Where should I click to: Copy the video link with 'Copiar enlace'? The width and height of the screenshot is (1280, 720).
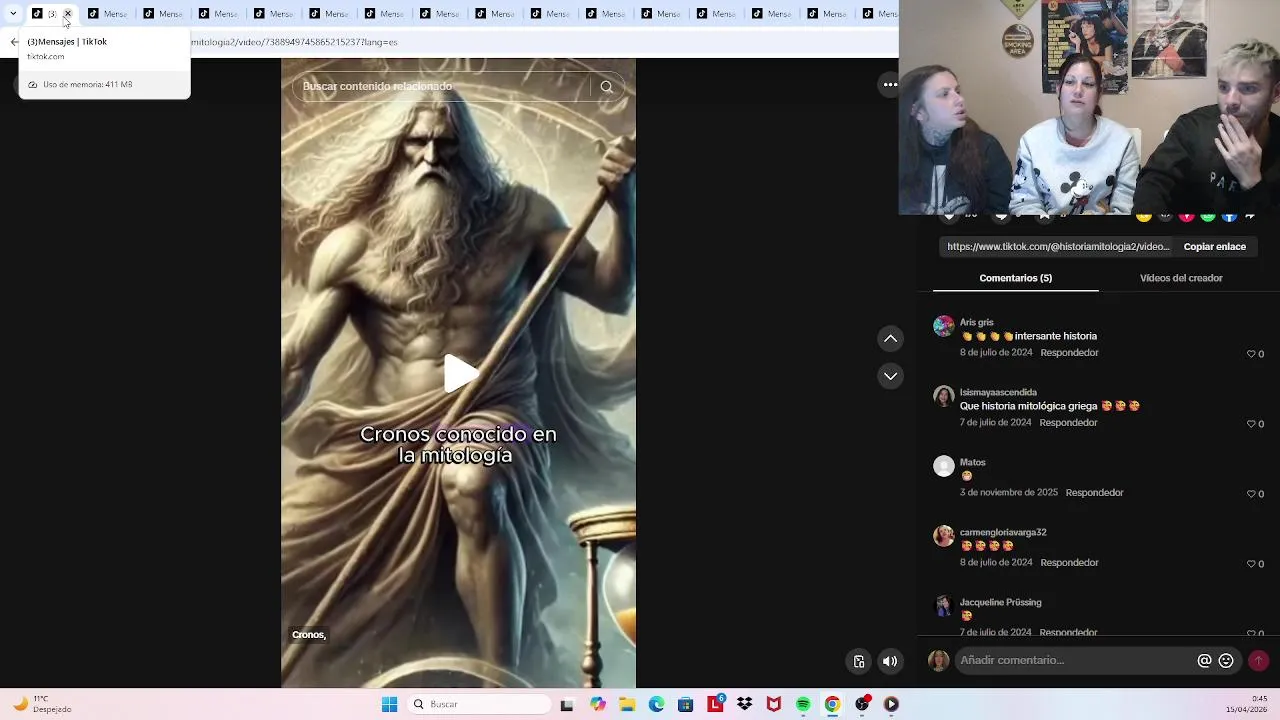click(1214, 246)
